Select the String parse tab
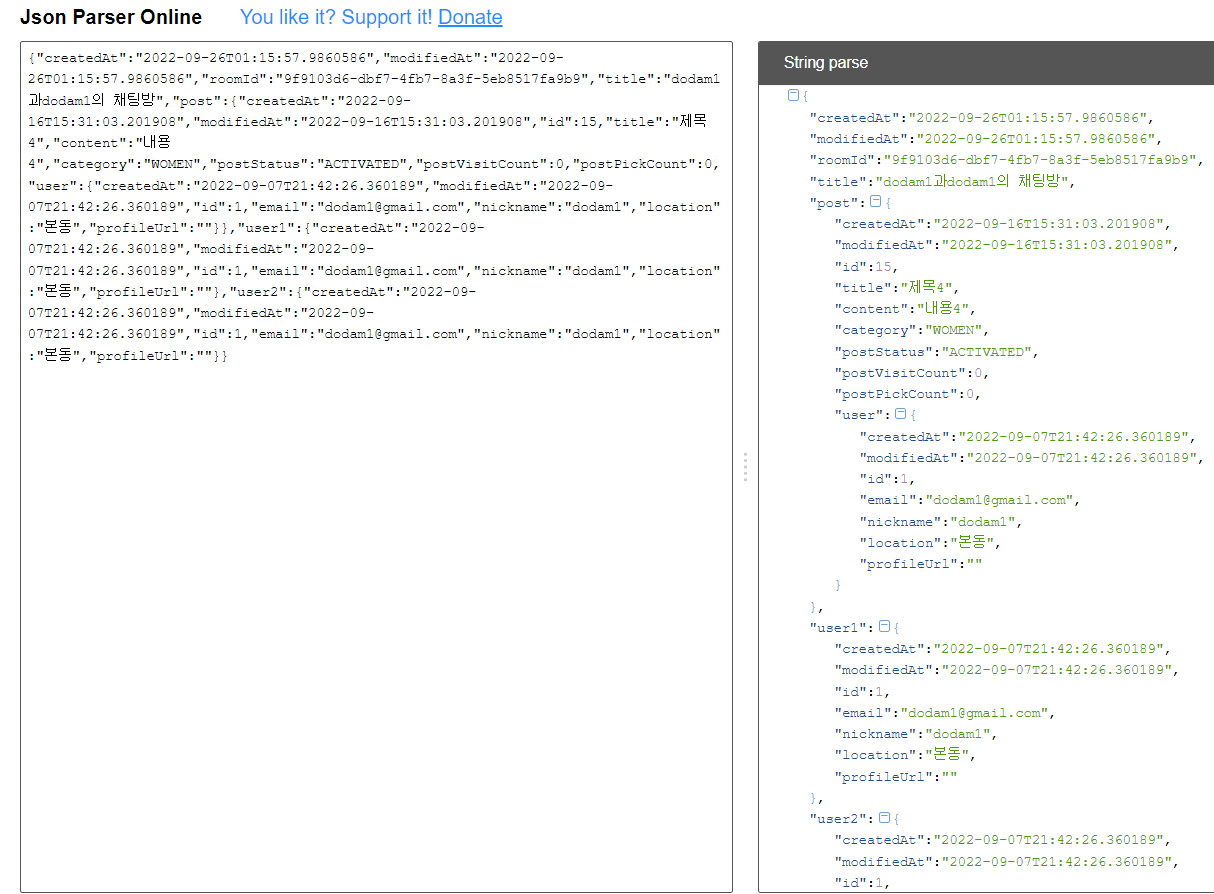The width and height of the screenshot is (1214, 894). (826, 62)
